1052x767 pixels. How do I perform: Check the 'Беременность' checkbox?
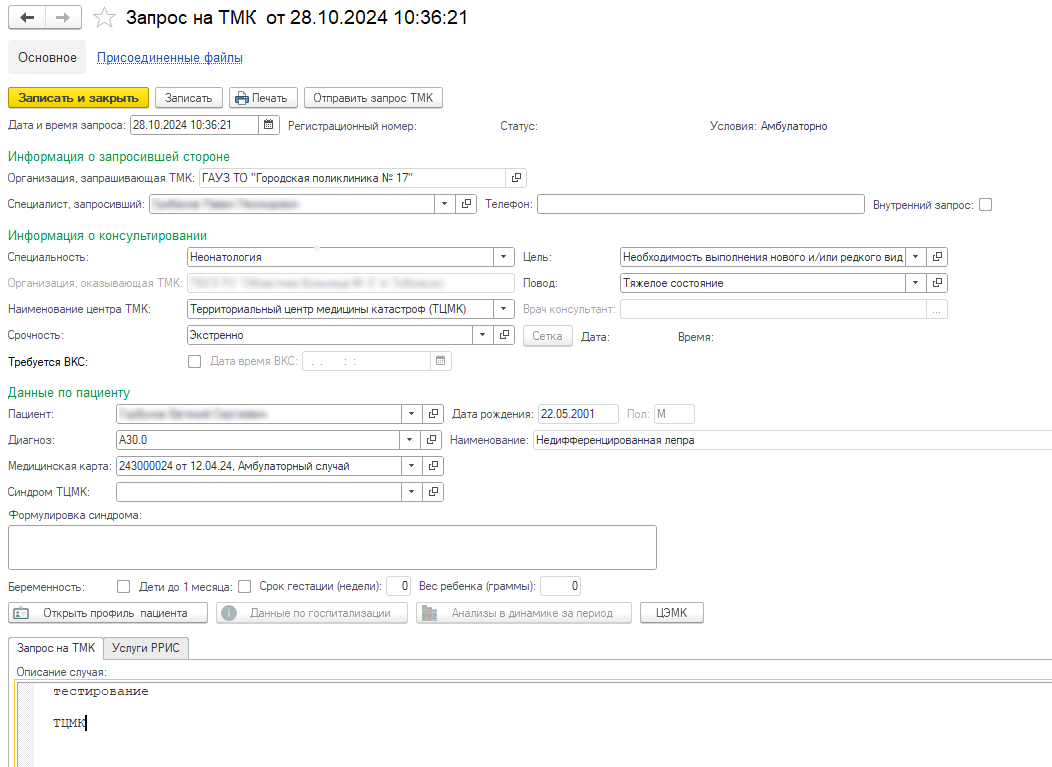pos(124,586)
